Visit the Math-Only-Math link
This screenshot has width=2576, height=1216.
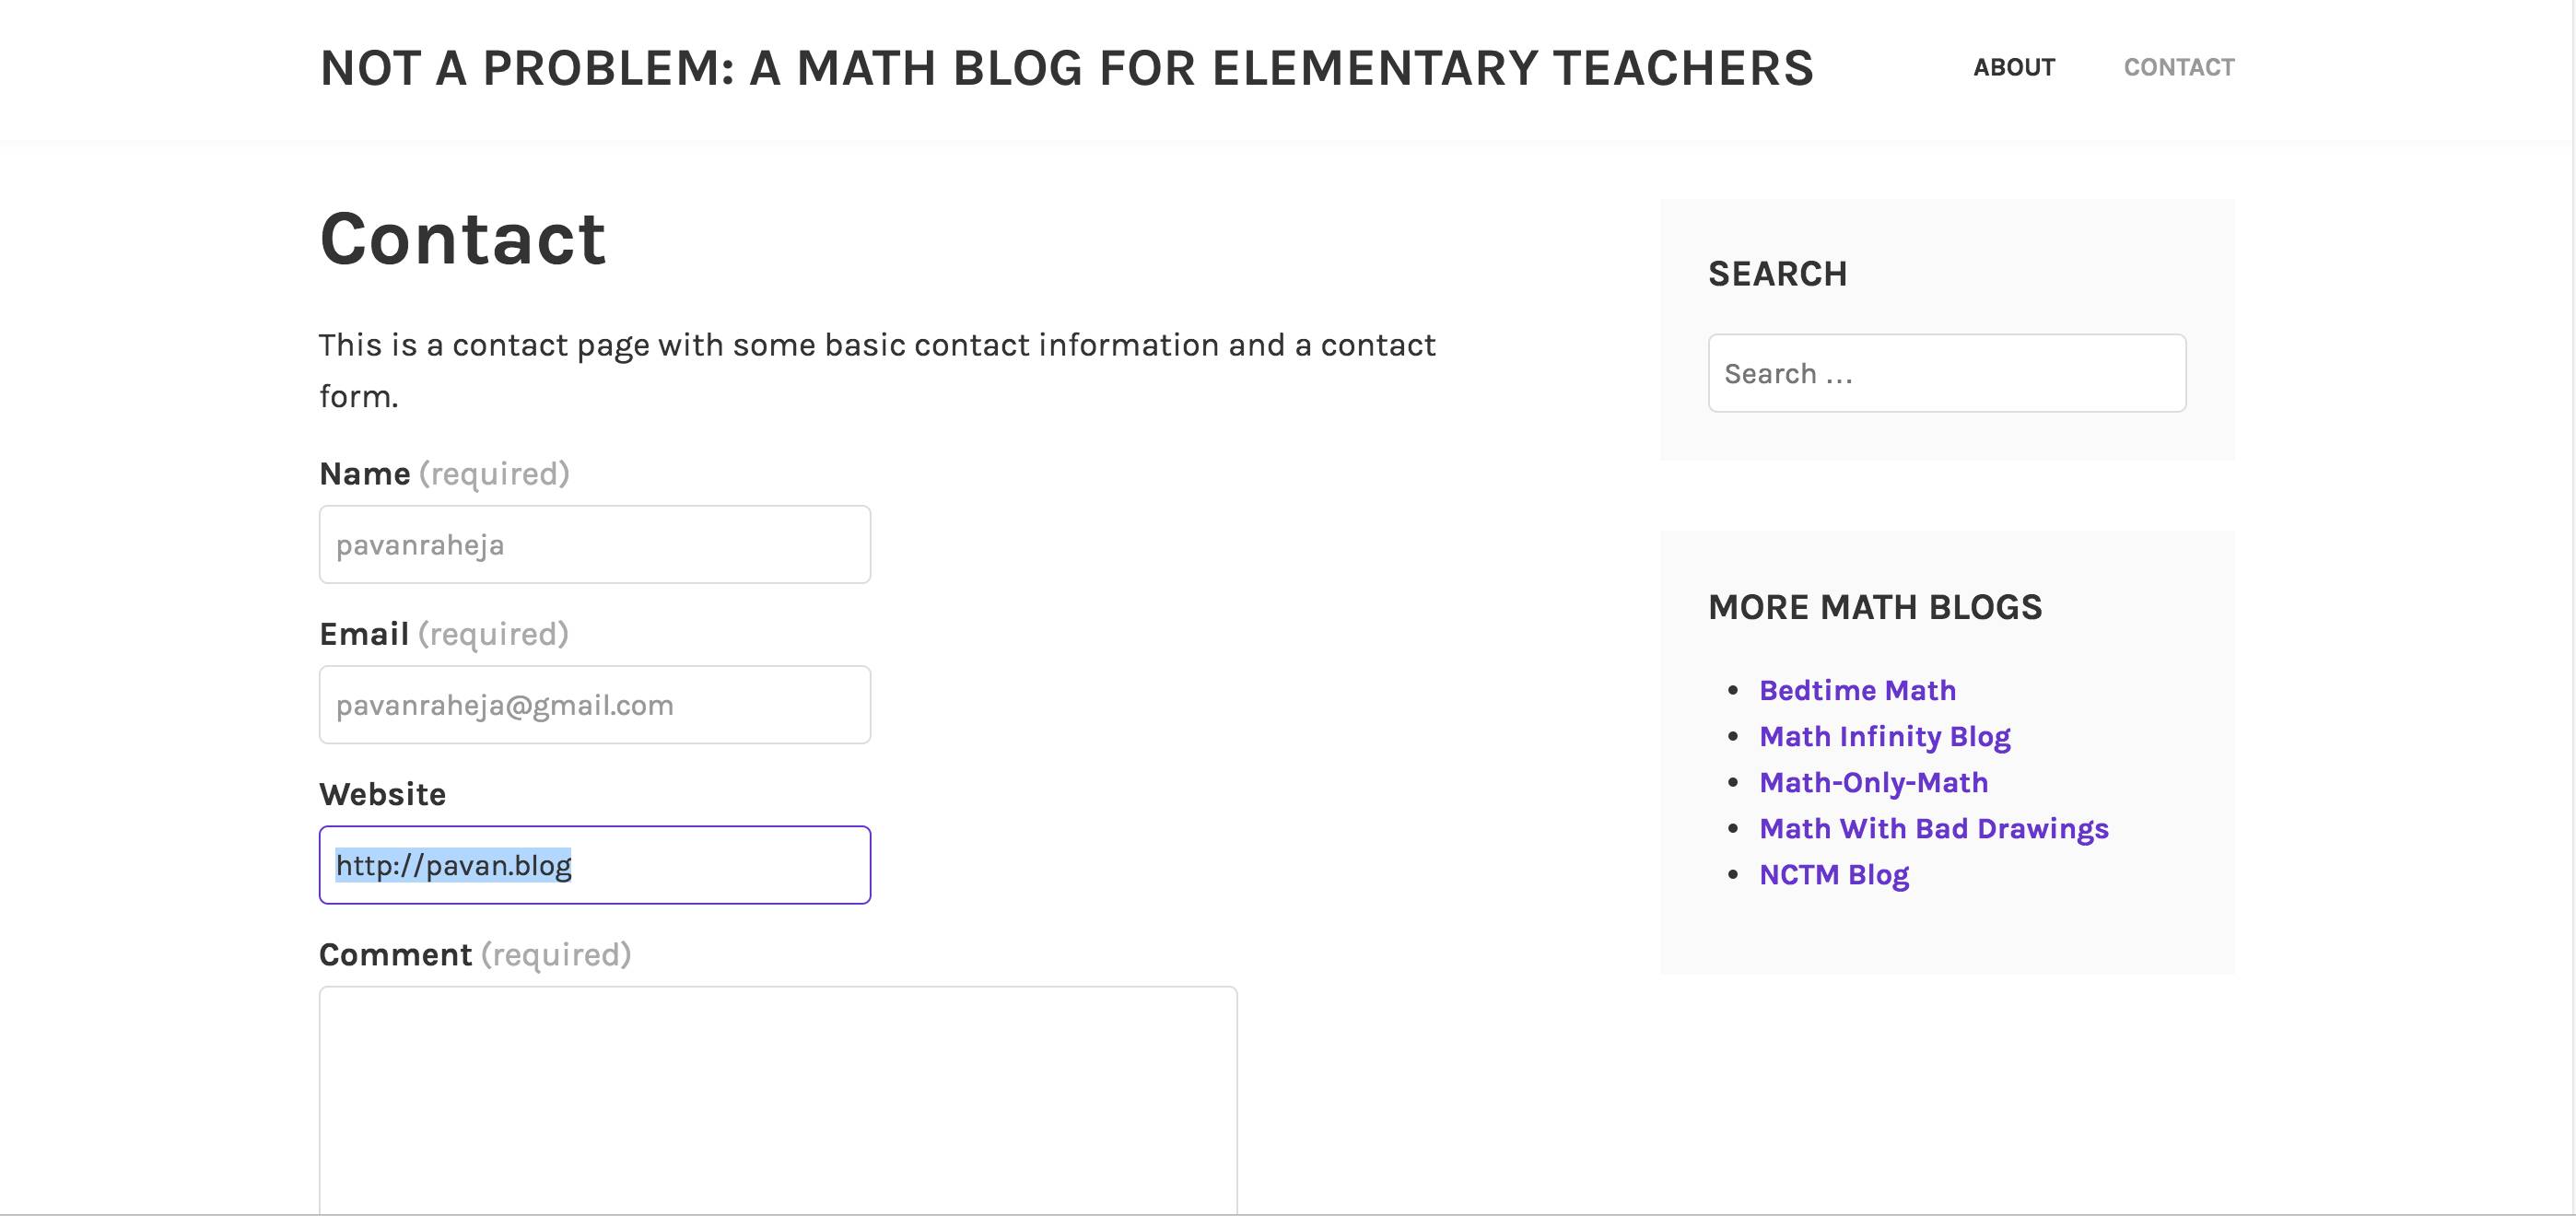pyautogui.click(x=1873, y=782)
